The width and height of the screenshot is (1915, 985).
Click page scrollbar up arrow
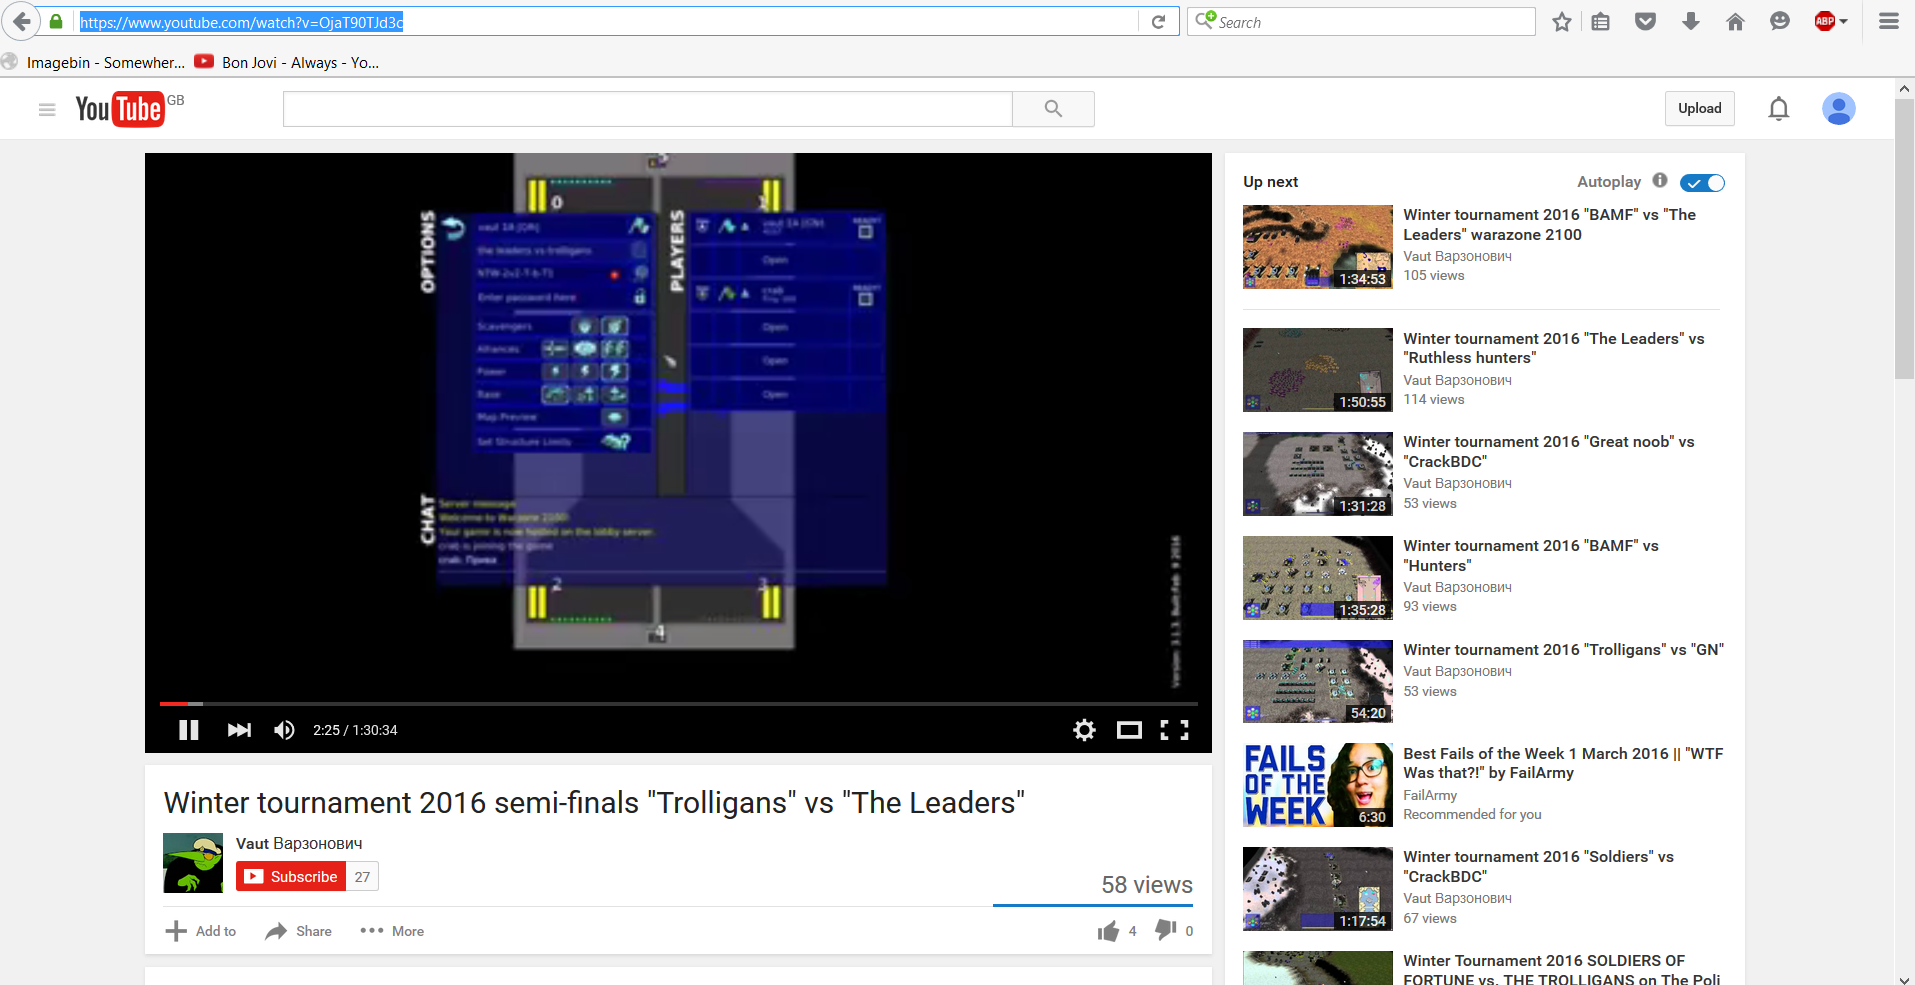[1904, 88]
